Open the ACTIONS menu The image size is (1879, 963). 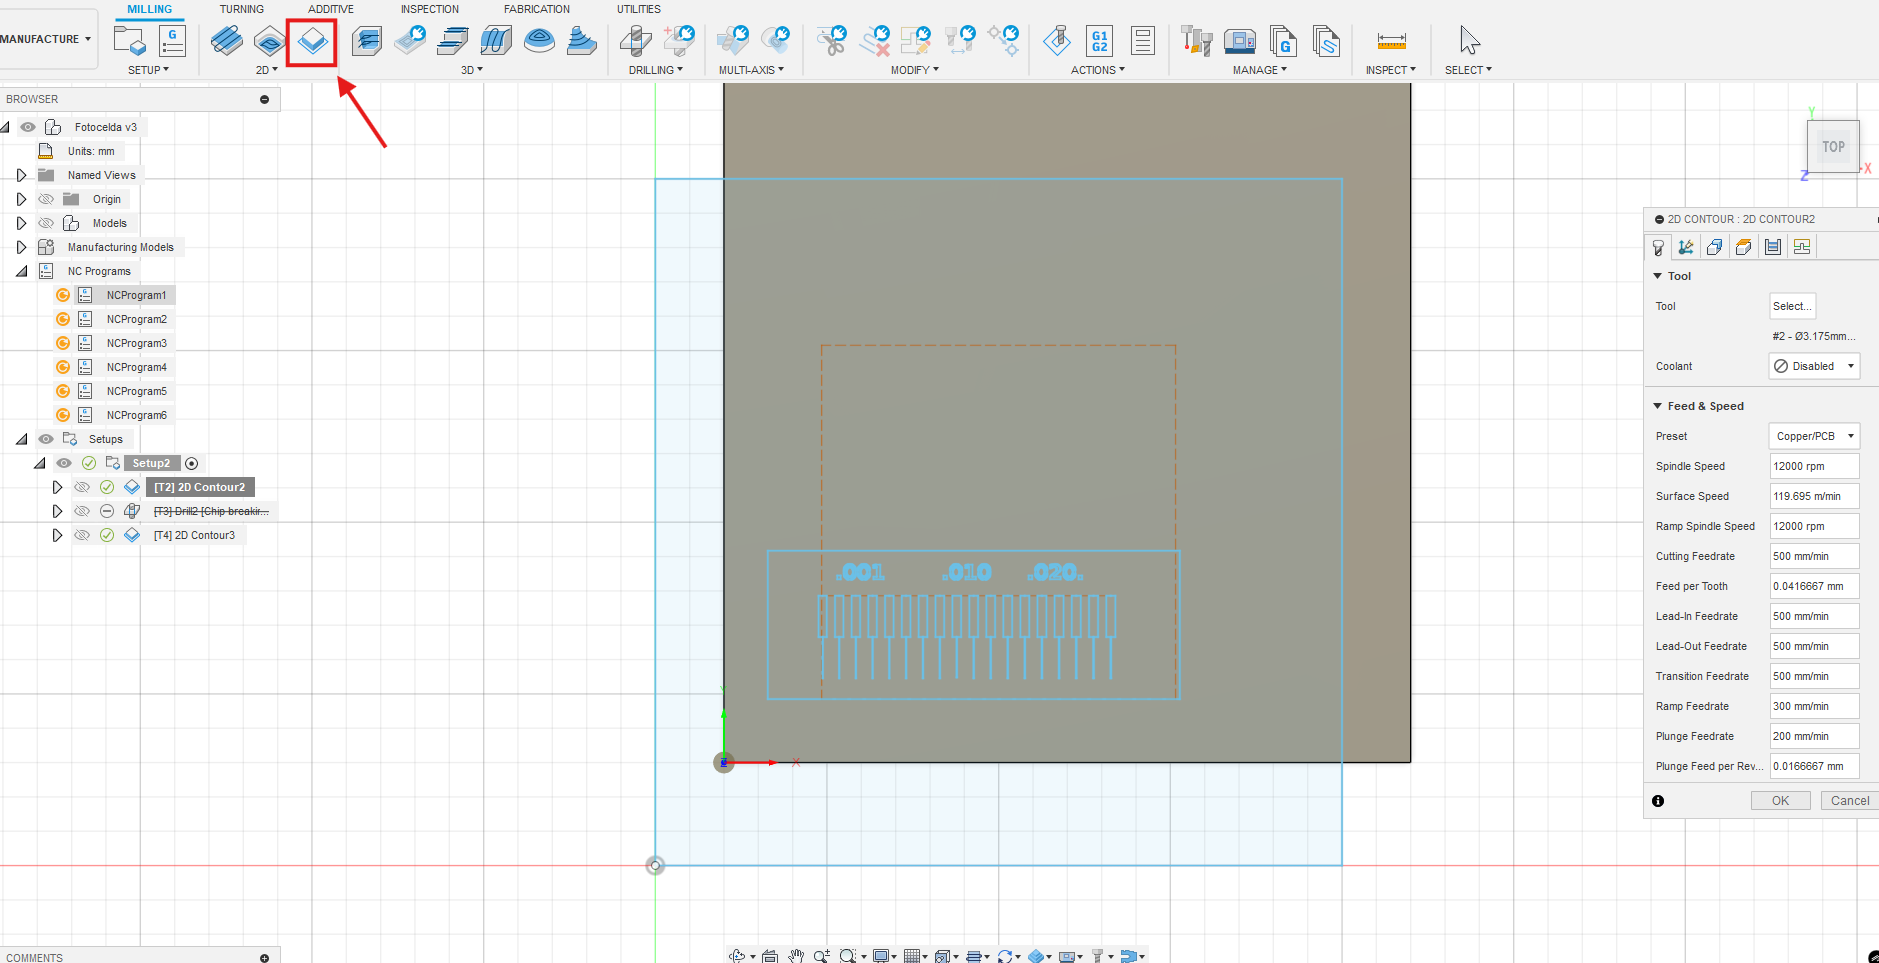point(1098,70)
